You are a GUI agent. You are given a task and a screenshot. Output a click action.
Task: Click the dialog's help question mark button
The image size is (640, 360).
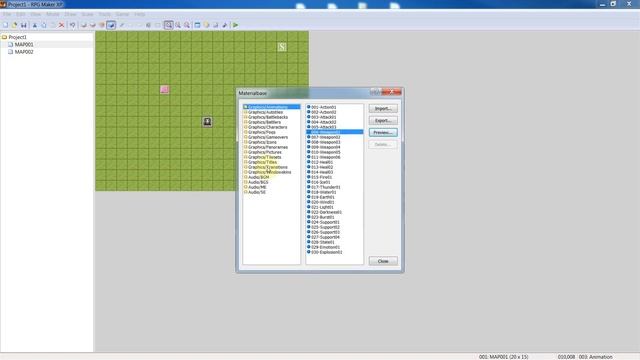click(376, 92)
